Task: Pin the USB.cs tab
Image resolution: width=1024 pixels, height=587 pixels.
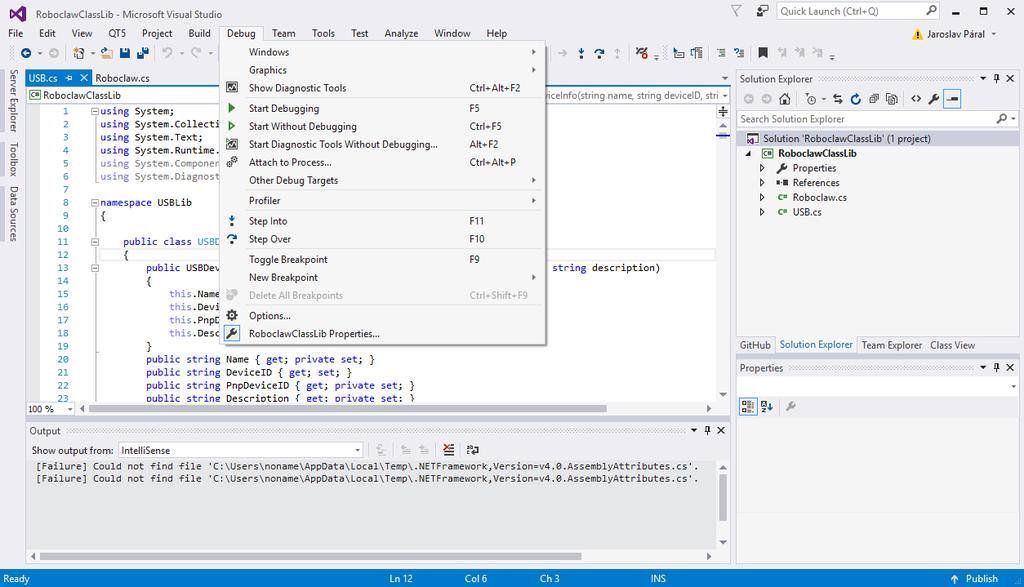Action: click(69, 78)
